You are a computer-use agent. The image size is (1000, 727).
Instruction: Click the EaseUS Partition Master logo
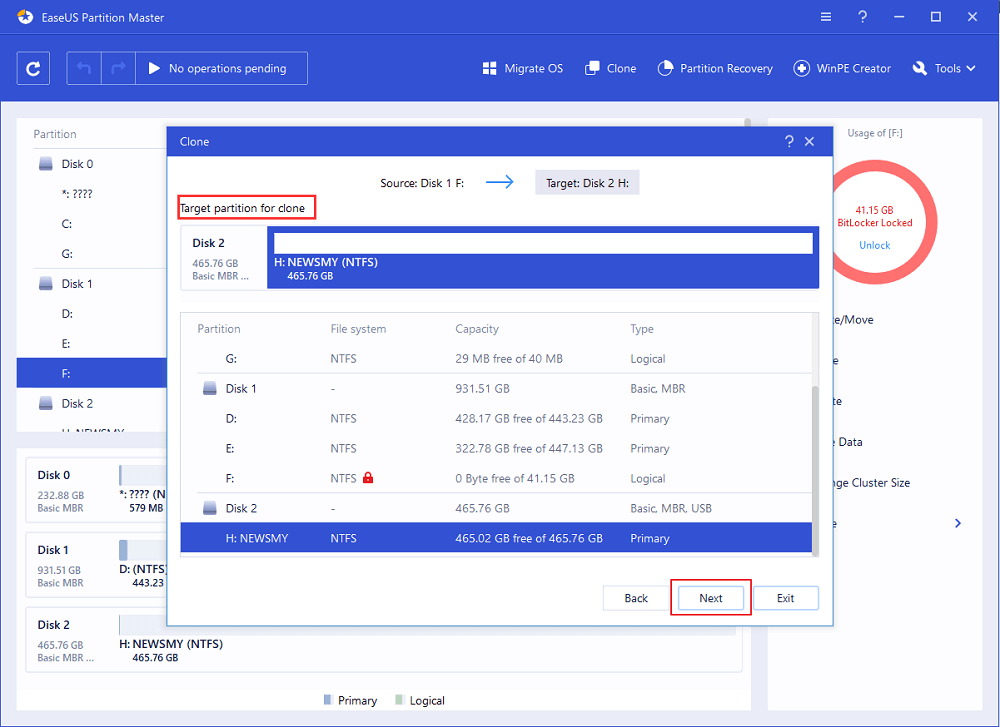tap(26, 17)
